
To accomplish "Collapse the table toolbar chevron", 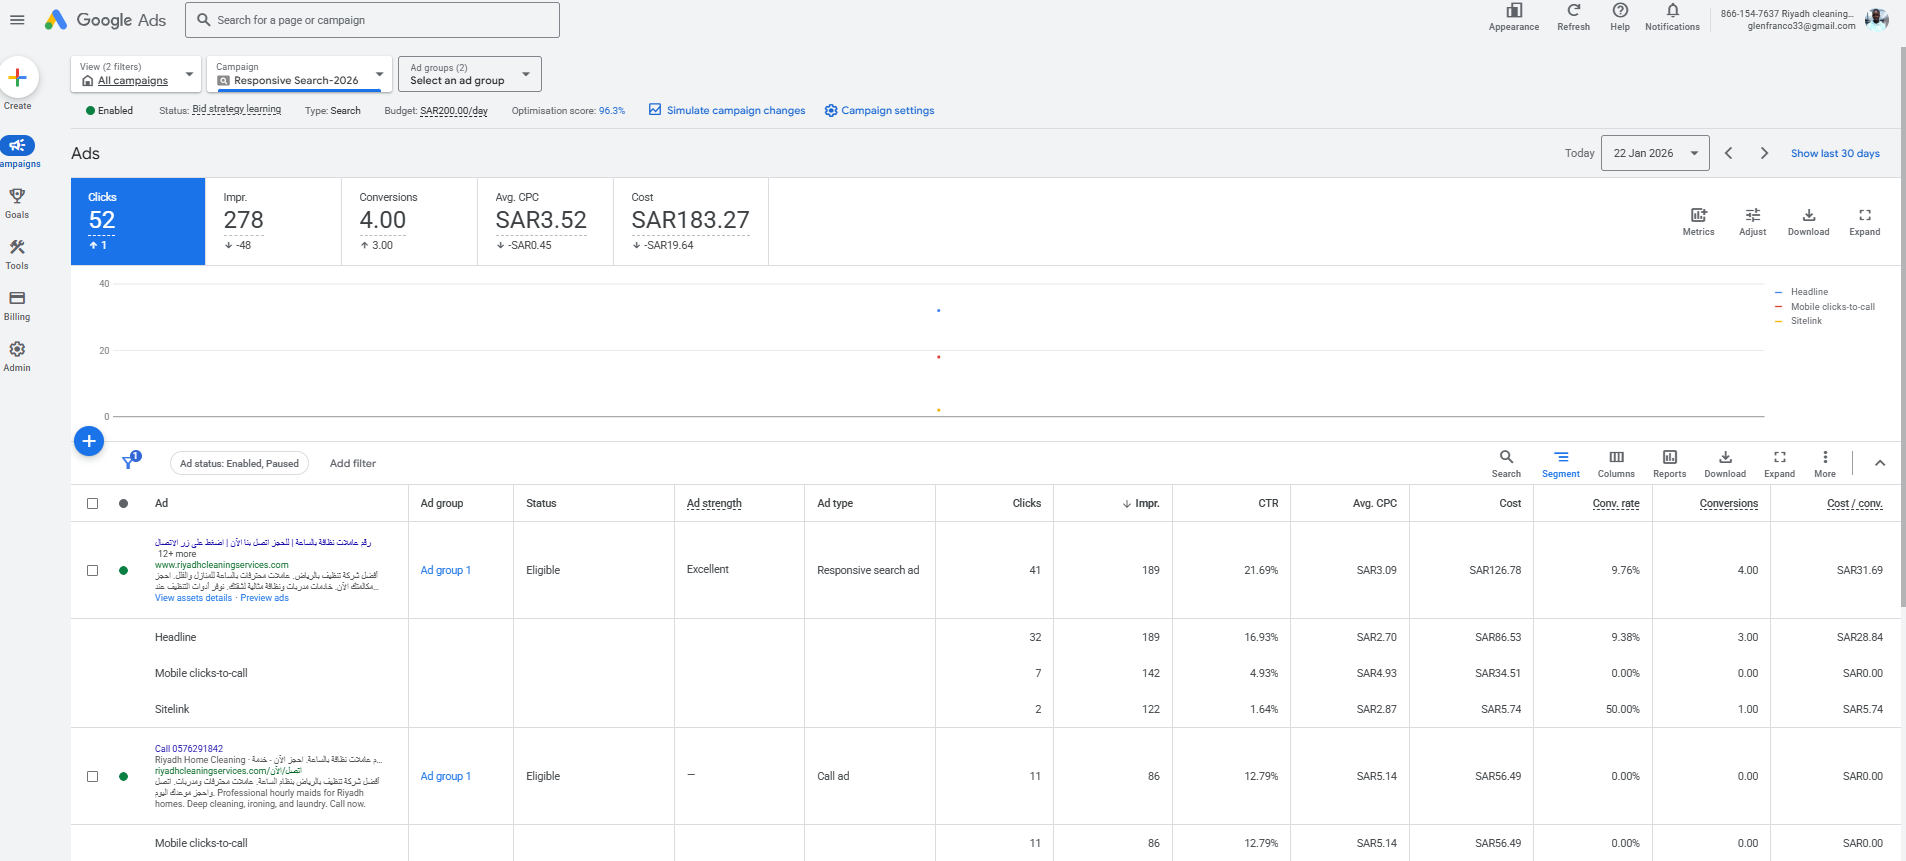I will tap(1880, 463).
